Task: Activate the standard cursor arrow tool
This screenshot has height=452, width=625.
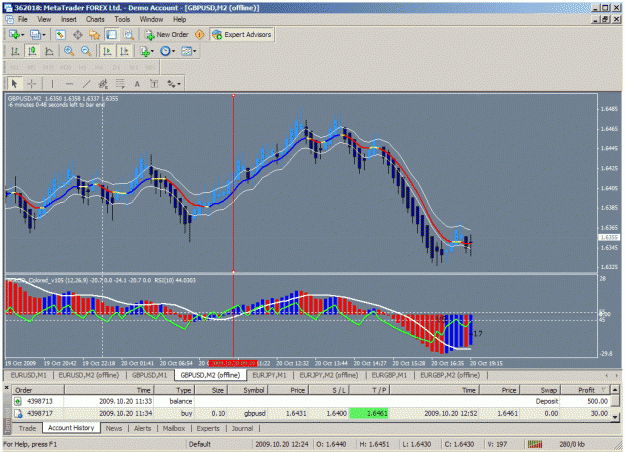Action: click(x=15, y=84)
